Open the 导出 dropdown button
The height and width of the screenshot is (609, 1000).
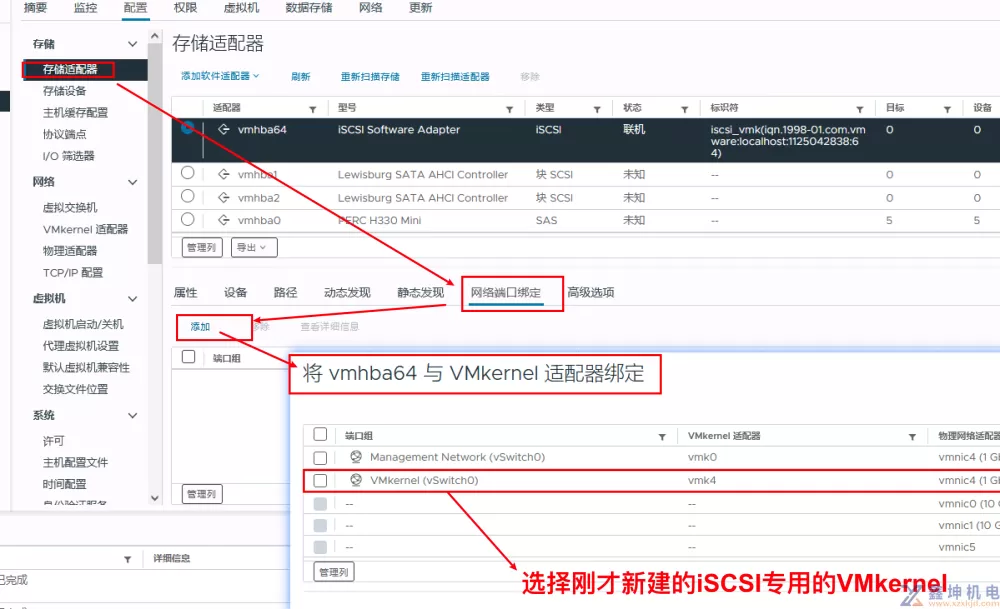point(254,247)
